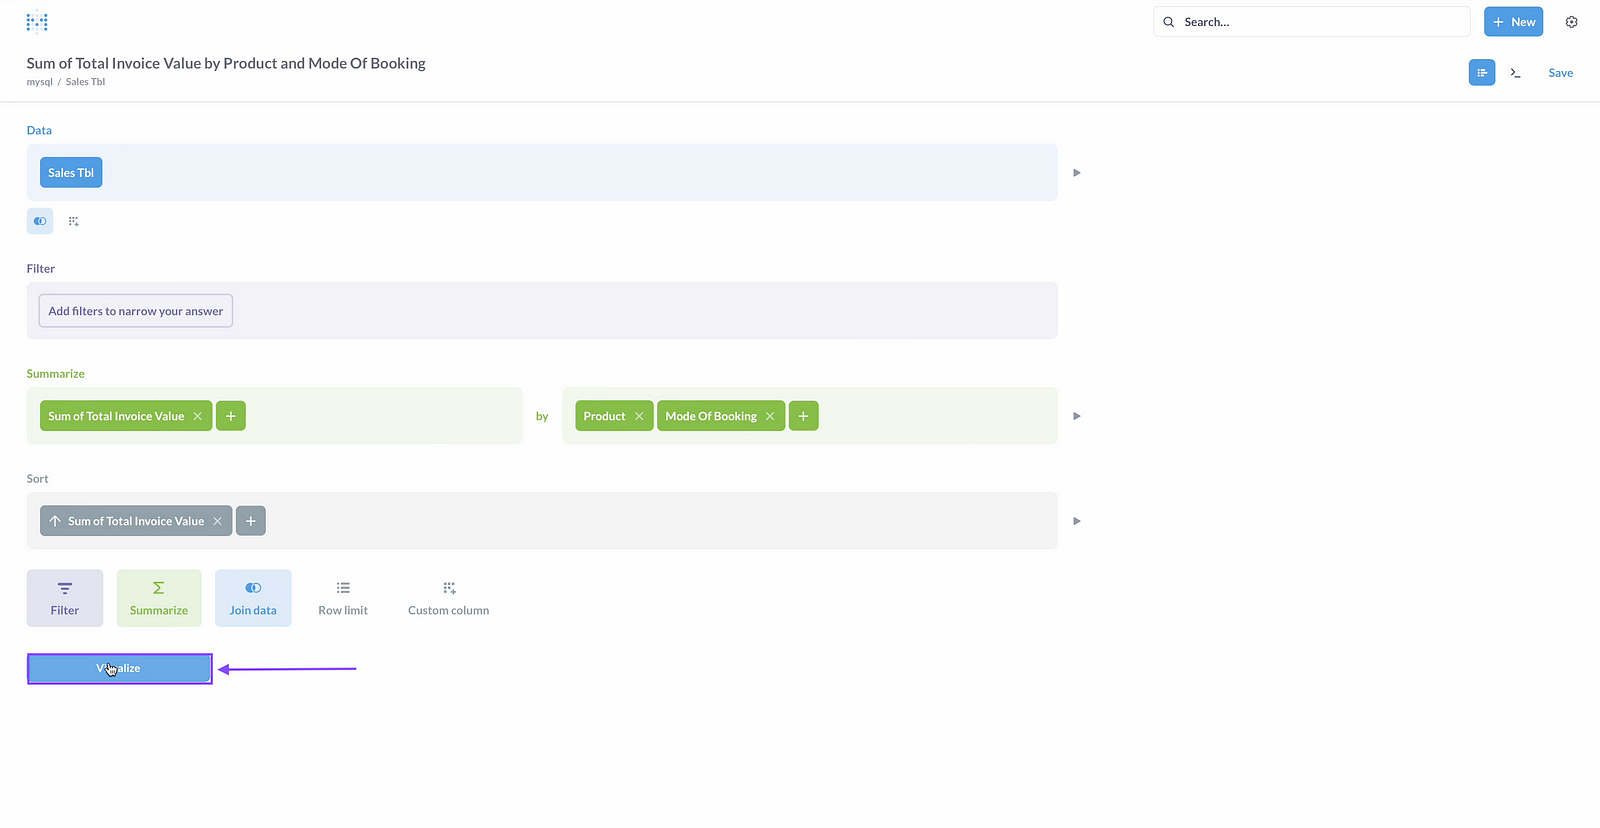Save the question
Viewport: 1600px width, 828px height.
tap(1560, 73)
